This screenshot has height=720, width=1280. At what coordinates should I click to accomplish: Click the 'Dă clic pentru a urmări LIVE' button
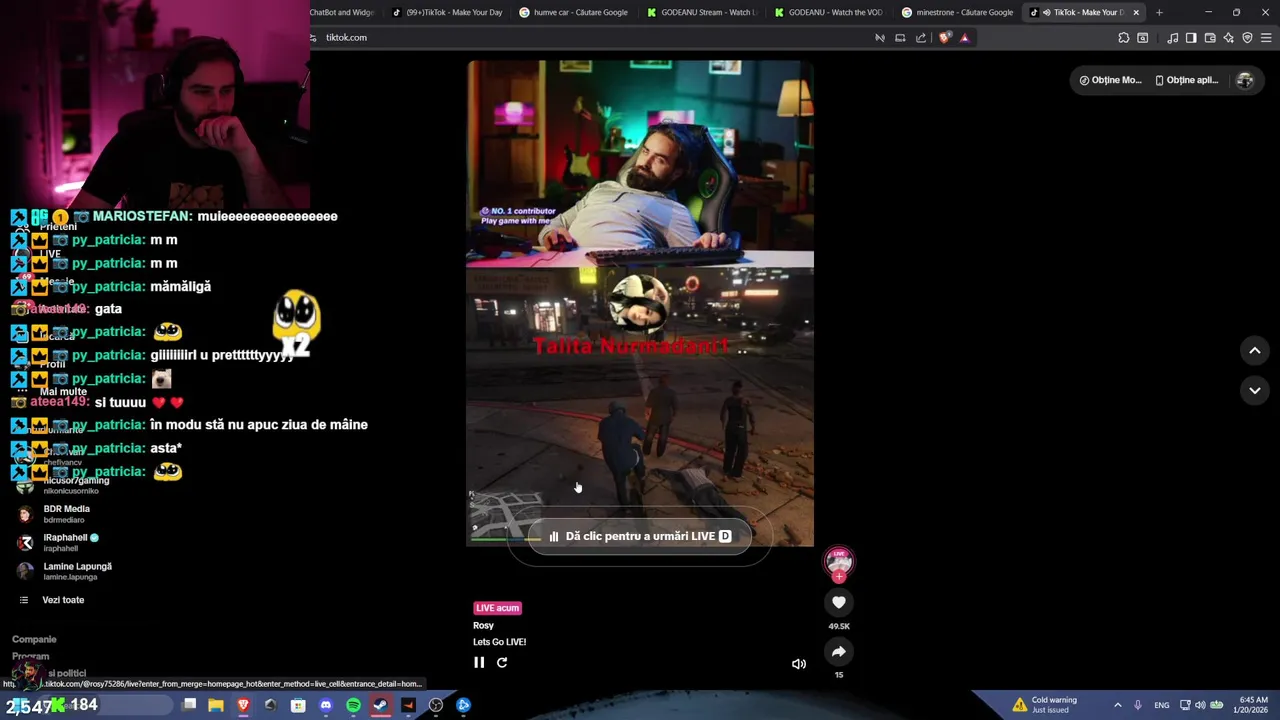click(x=640, y=536)
